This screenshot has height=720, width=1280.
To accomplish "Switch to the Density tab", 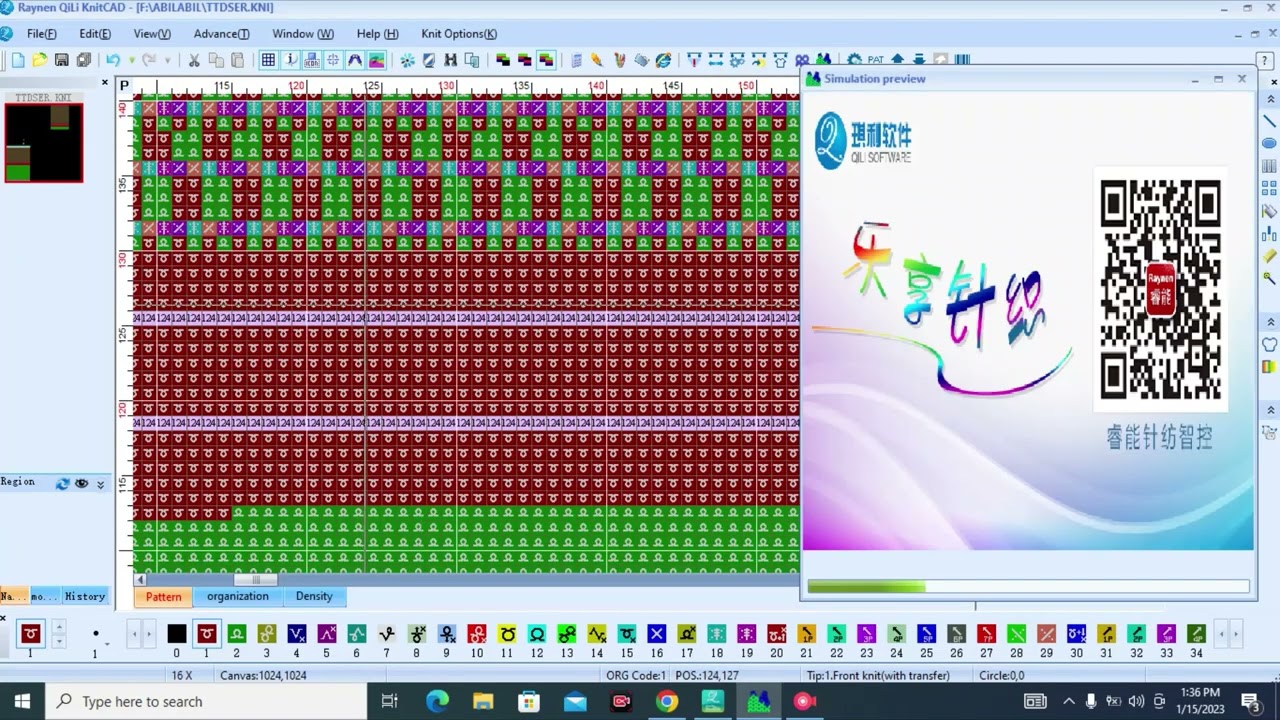I will (314, 596).
